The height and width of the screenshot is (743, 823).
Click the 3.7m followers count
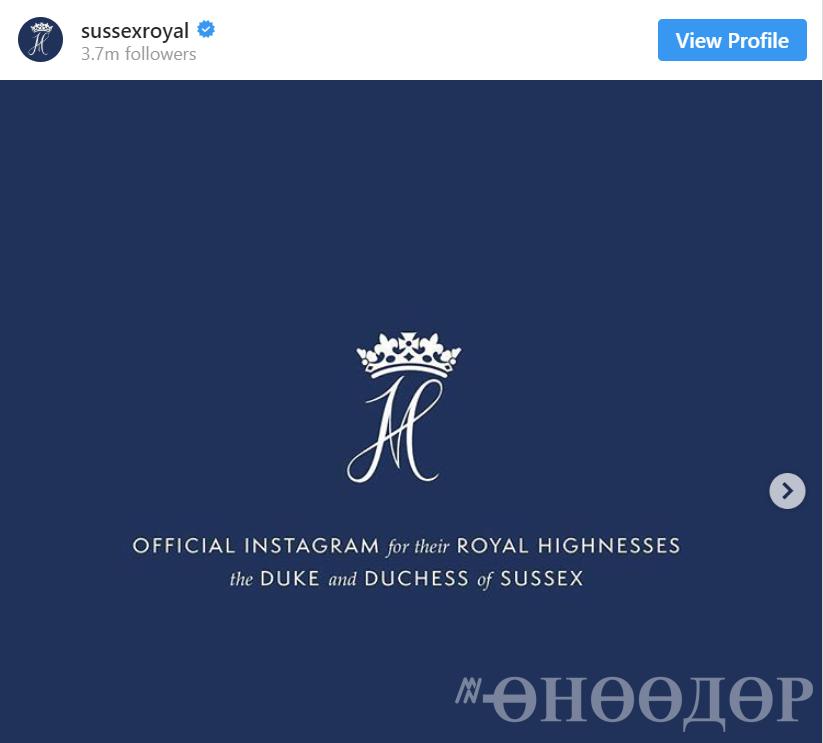pos(139,54)
